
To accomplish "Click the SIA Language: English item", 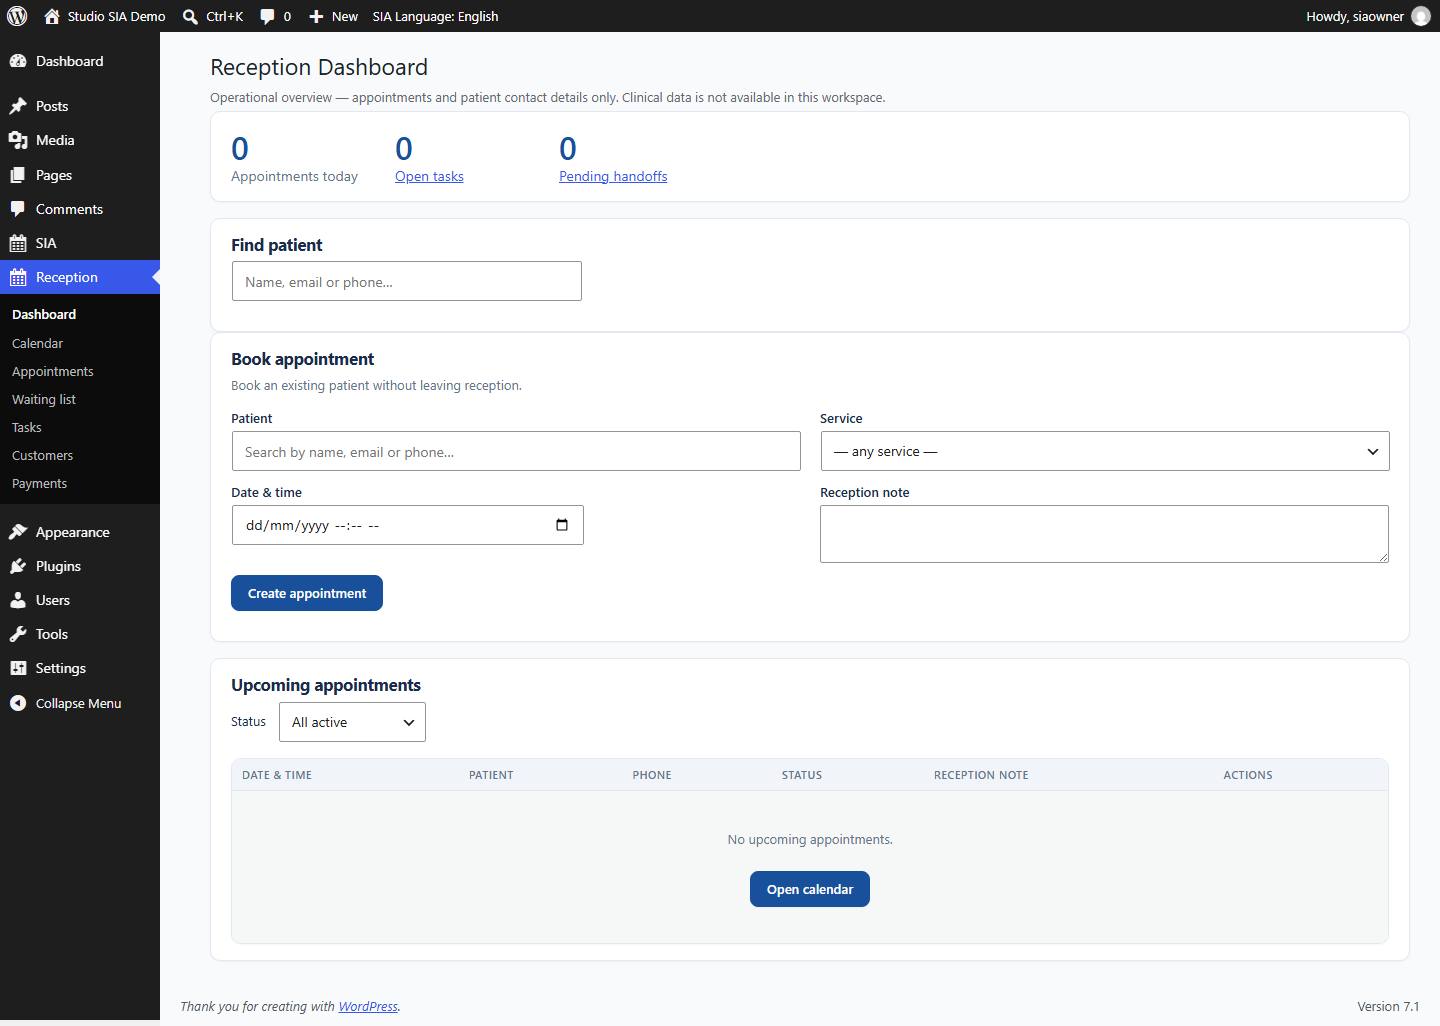I will pyautogui.click(x=435, y=16).
